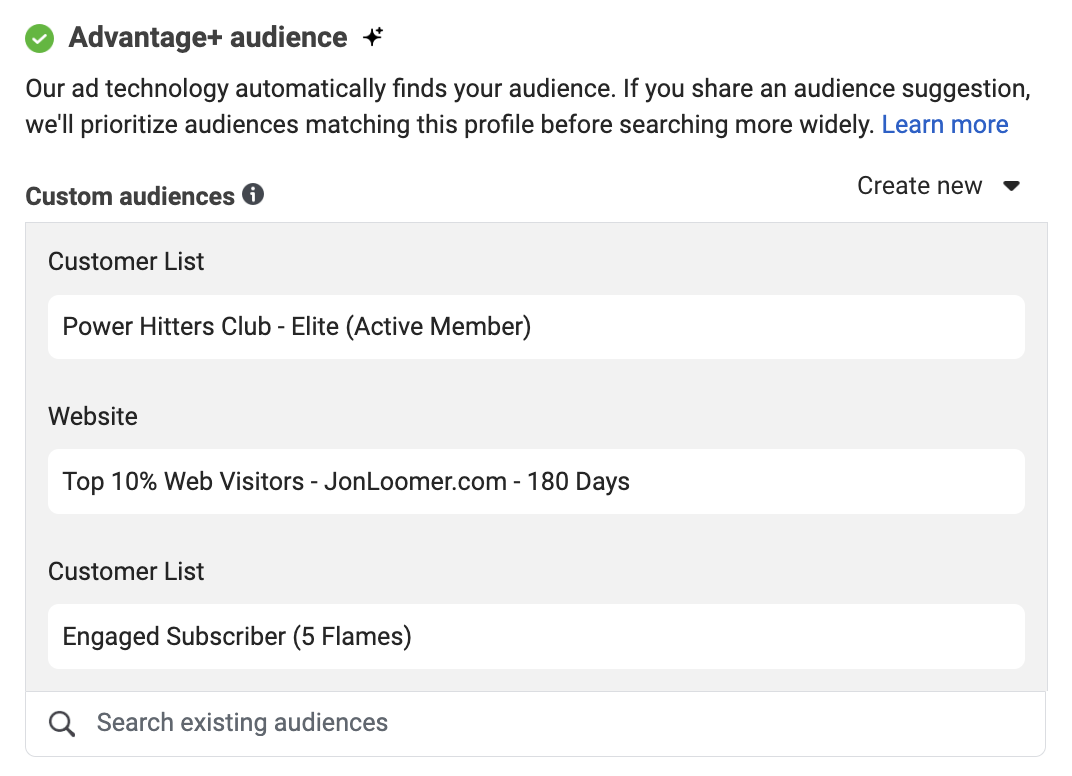
Task: Click the Advantage+ audience heading
Action: [x=208, y=38]
